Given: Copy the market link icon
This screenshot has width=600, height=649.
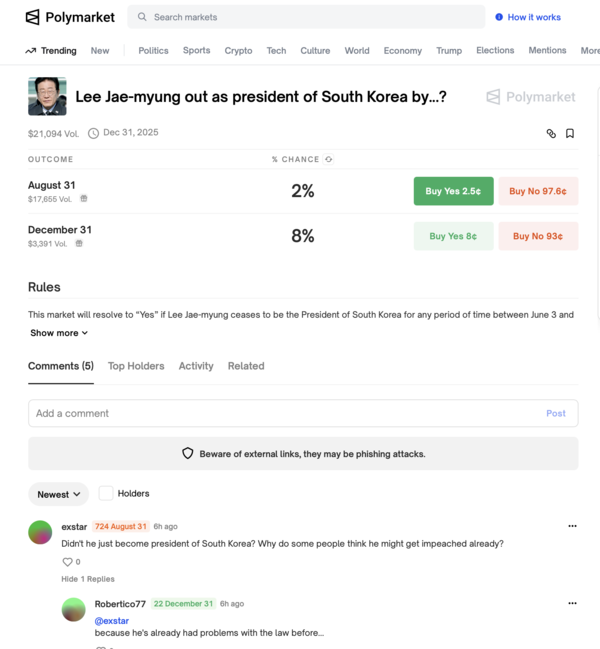Looking at the screenshot, I should click(x=551, y=133).
